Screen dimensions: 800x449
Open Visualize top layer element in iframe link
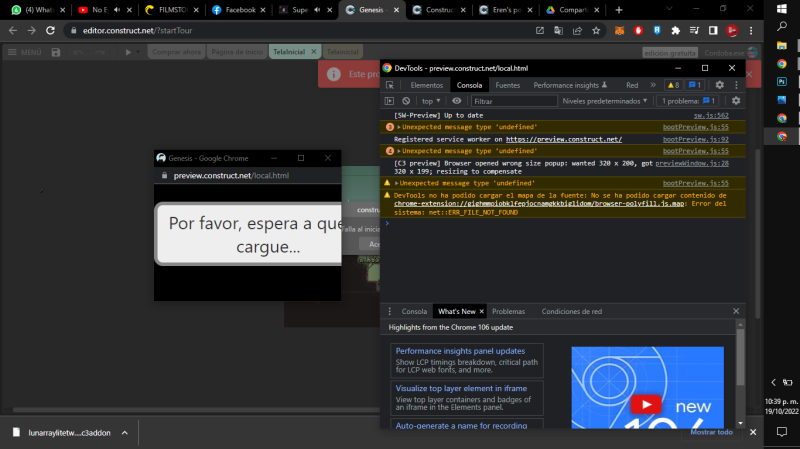(461, 388)
